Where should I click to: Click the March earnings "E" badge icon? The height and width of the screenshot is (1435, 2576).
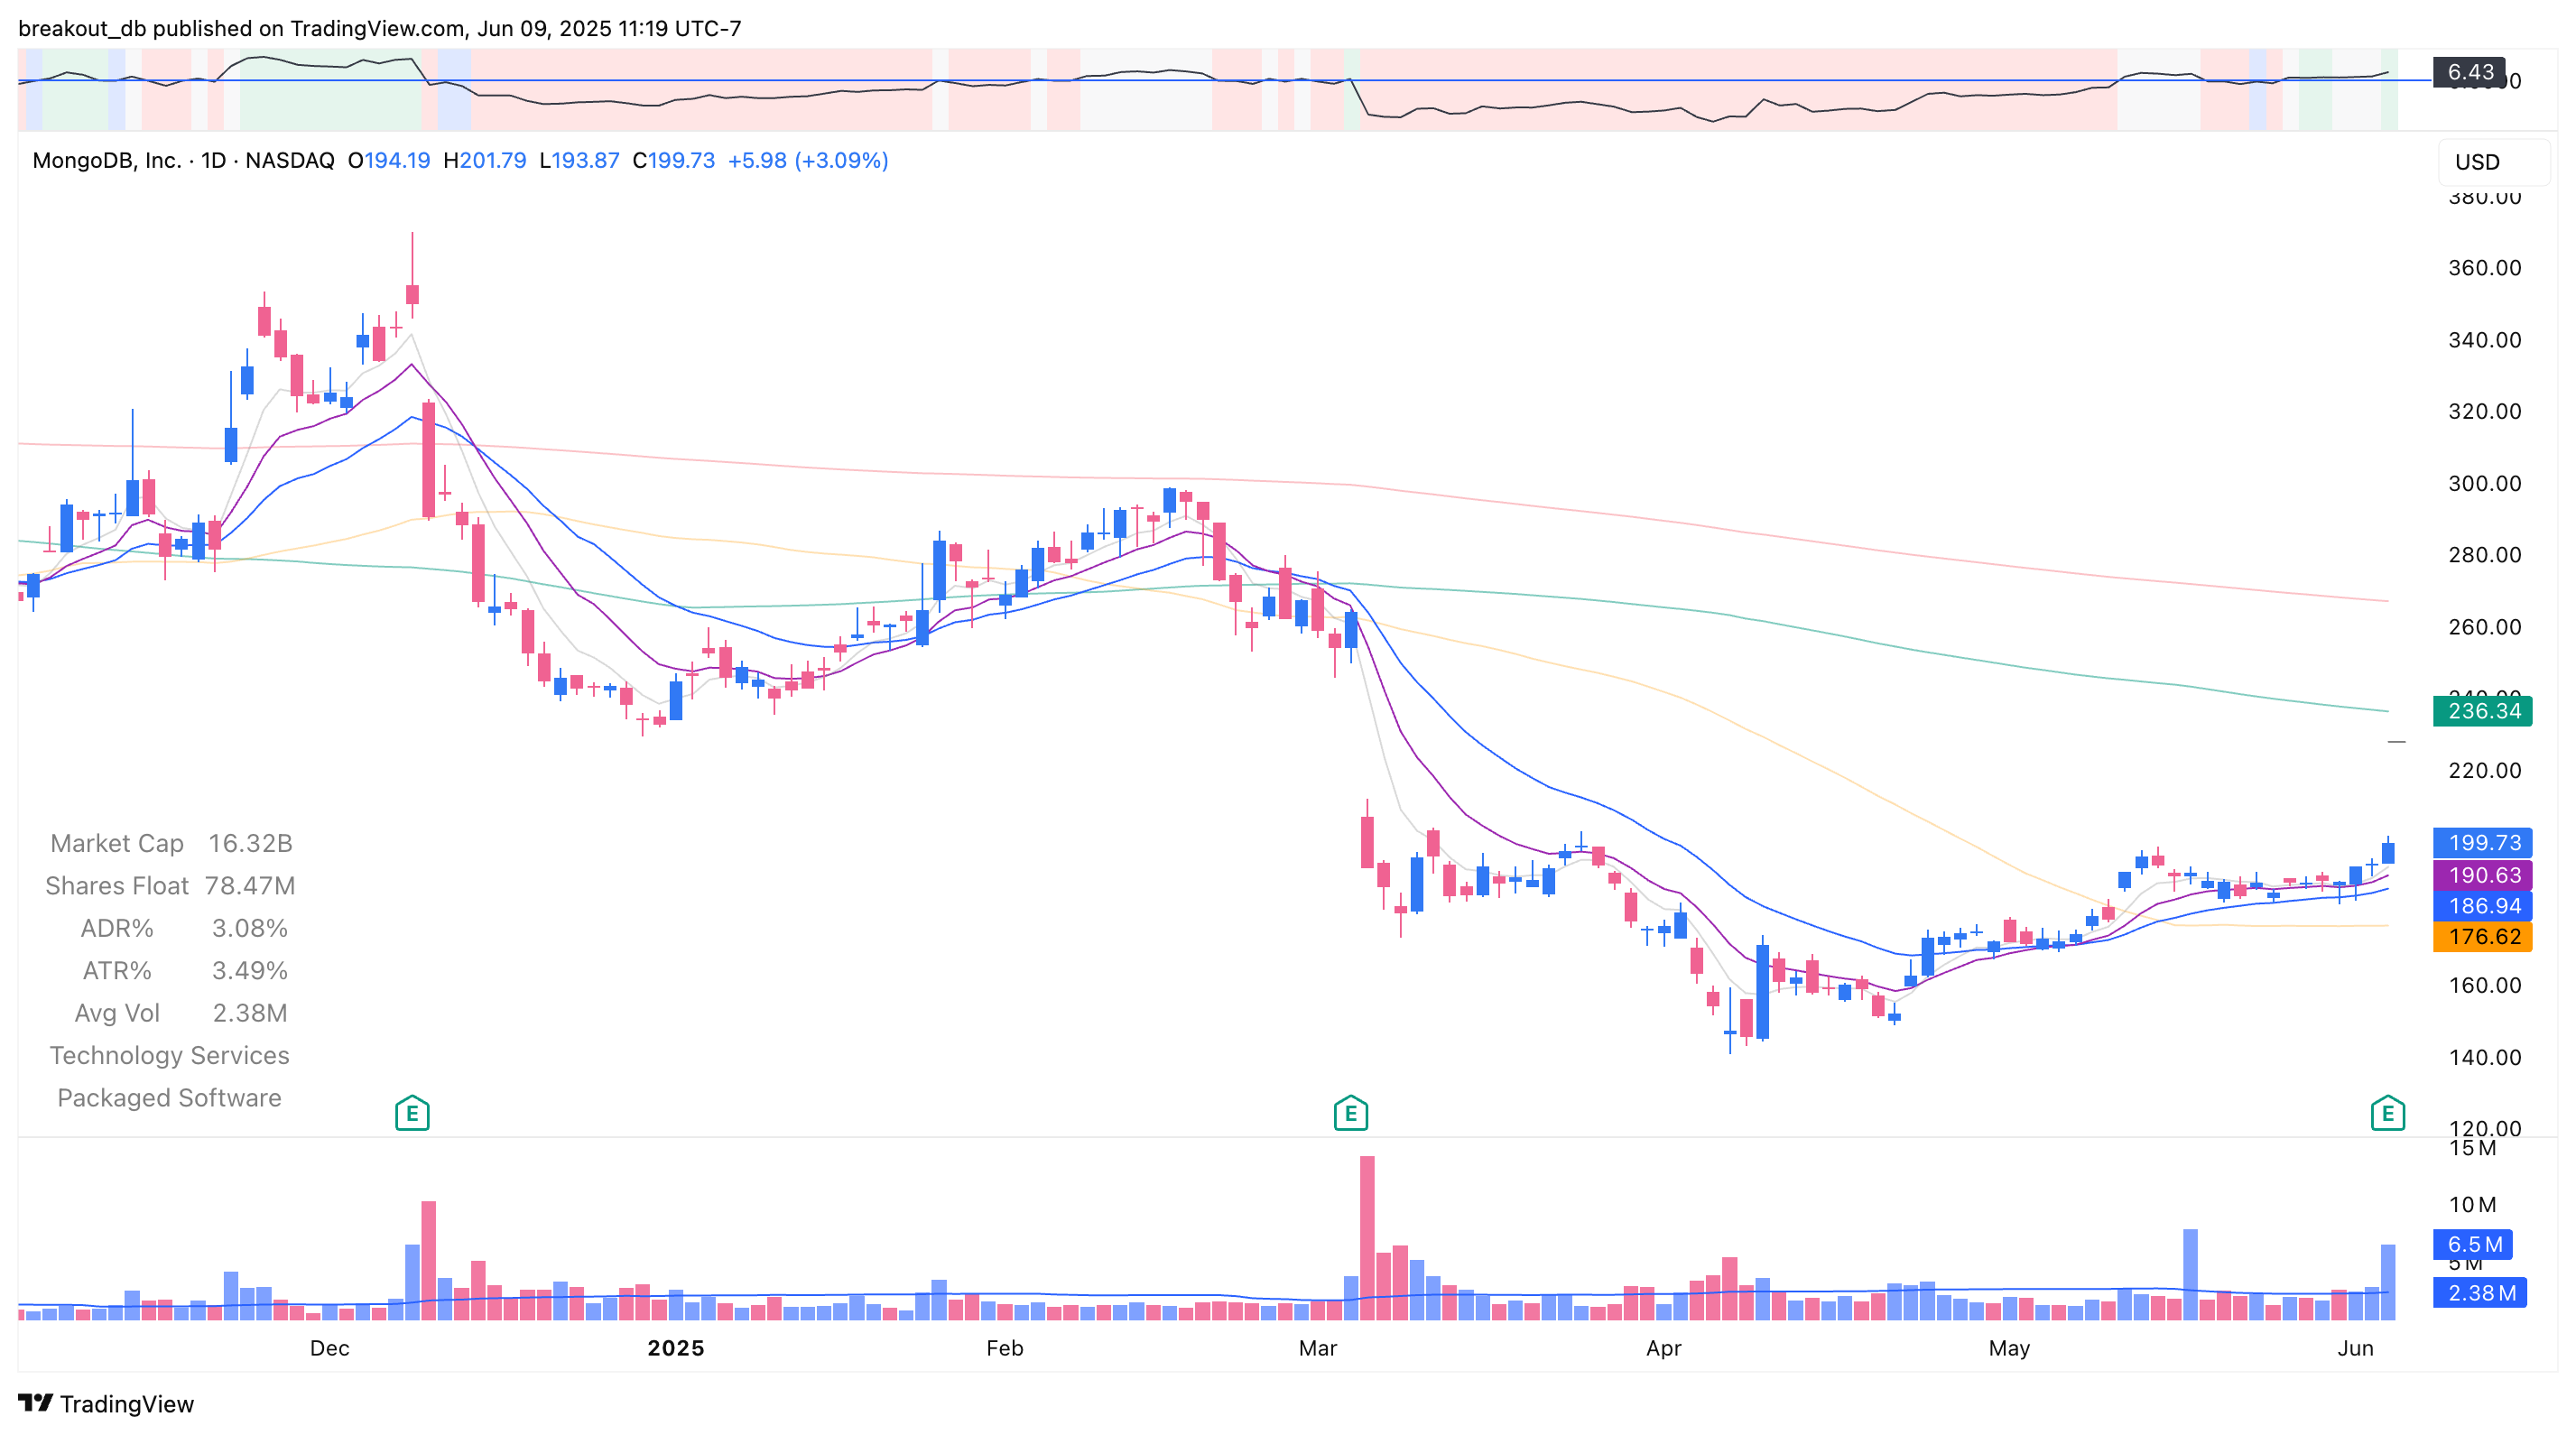coord(1350,1112)
